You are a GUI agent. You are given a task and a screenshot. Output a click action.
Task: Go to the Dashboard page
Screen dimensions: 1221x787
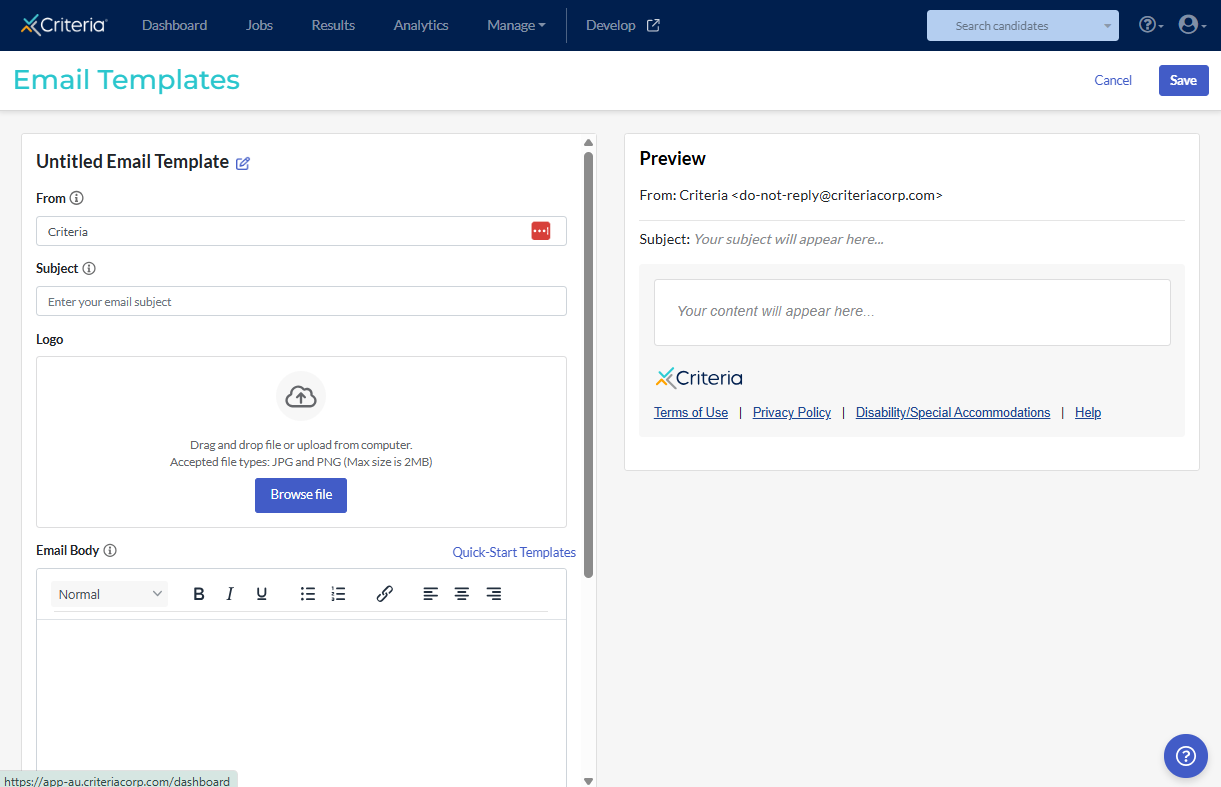click(x=175, y=25)
